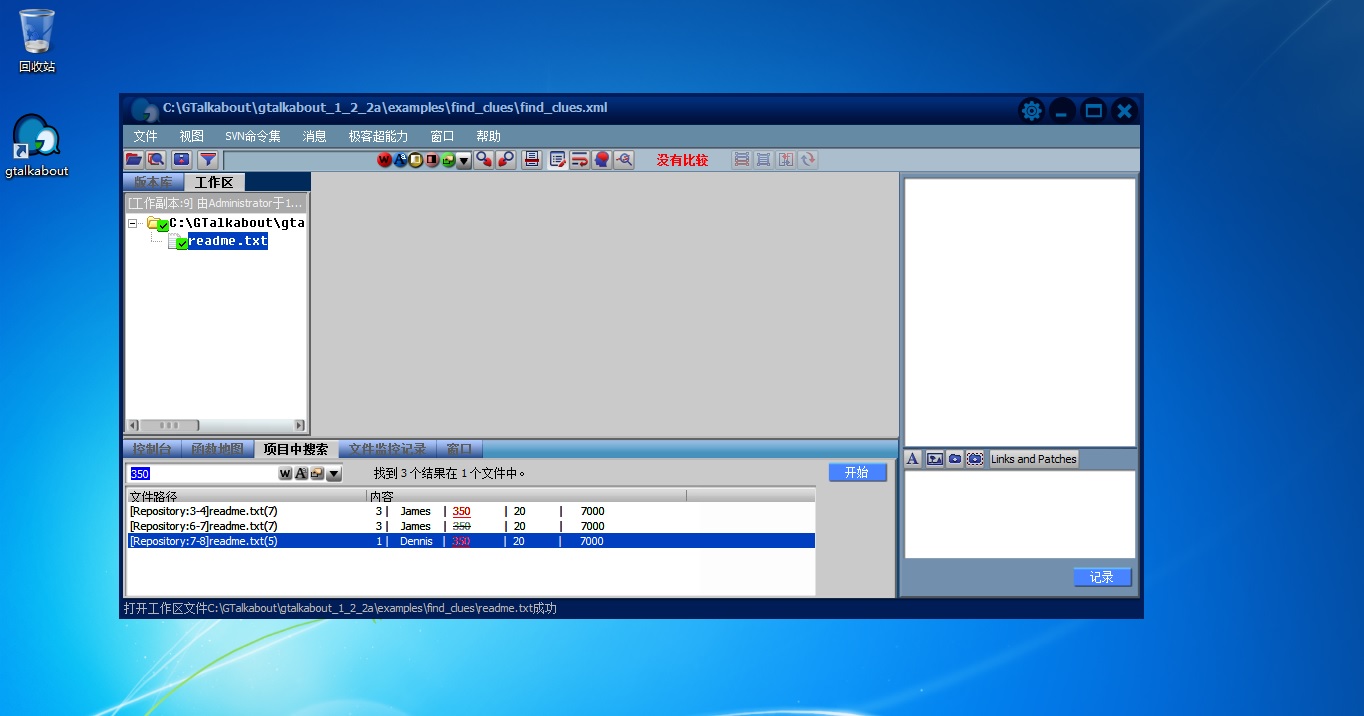Image resolution: width=1364 pixels, height=716 pixels.
Task: Click the blue screen toolbar icon
Action: point(181,159)
